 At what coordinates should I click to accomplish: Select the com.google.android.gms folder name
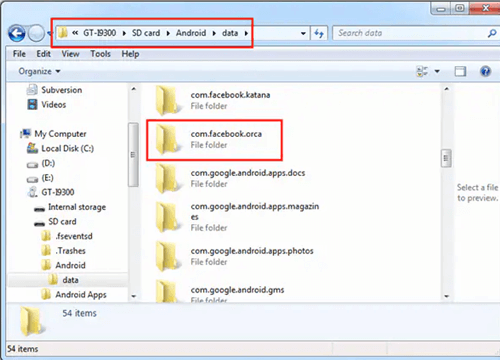tap(237, 290)
